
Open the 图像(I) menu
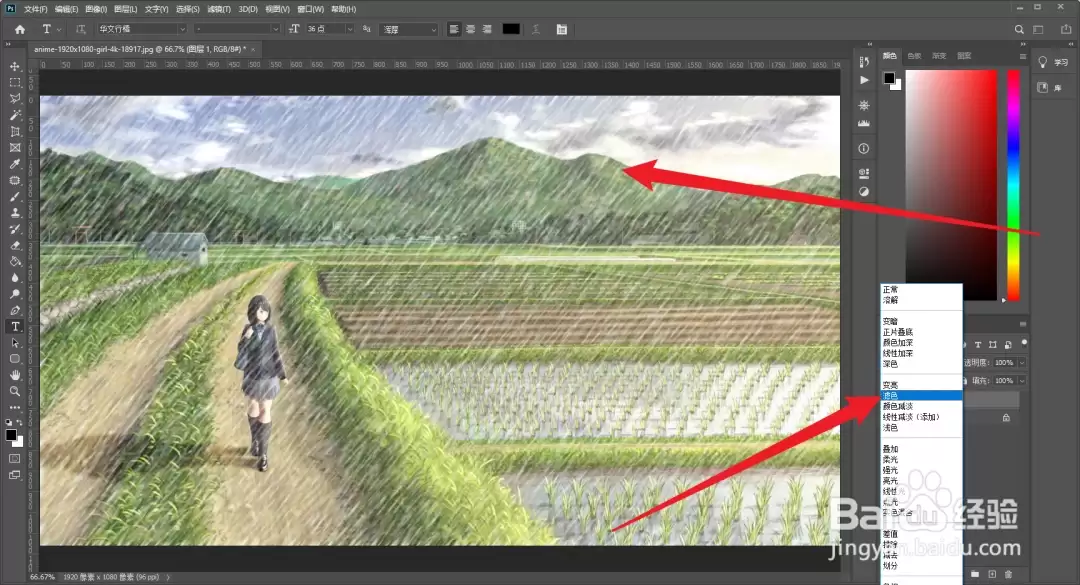(x=96, y=9)
